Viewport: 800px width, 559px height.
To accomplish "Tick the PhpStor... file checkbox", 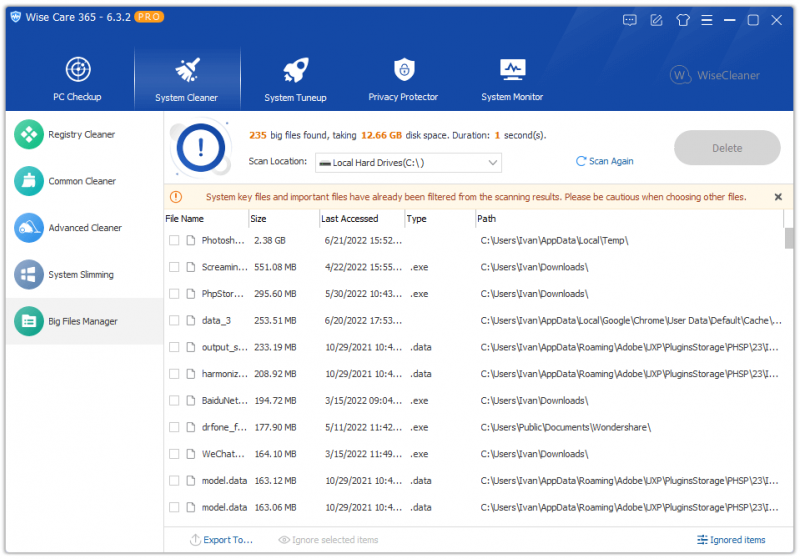I will pyautogui.click(x=174, y=294).
